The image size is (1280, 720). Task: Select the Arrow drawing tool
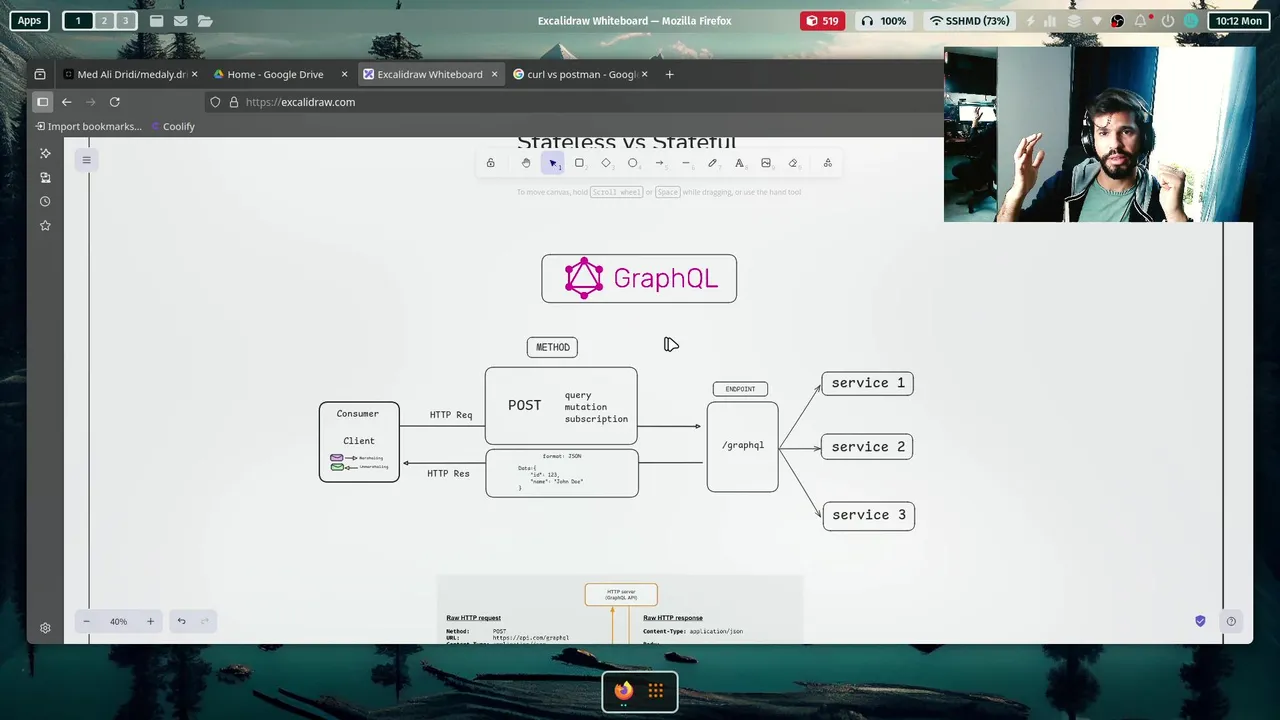(659, 163)
